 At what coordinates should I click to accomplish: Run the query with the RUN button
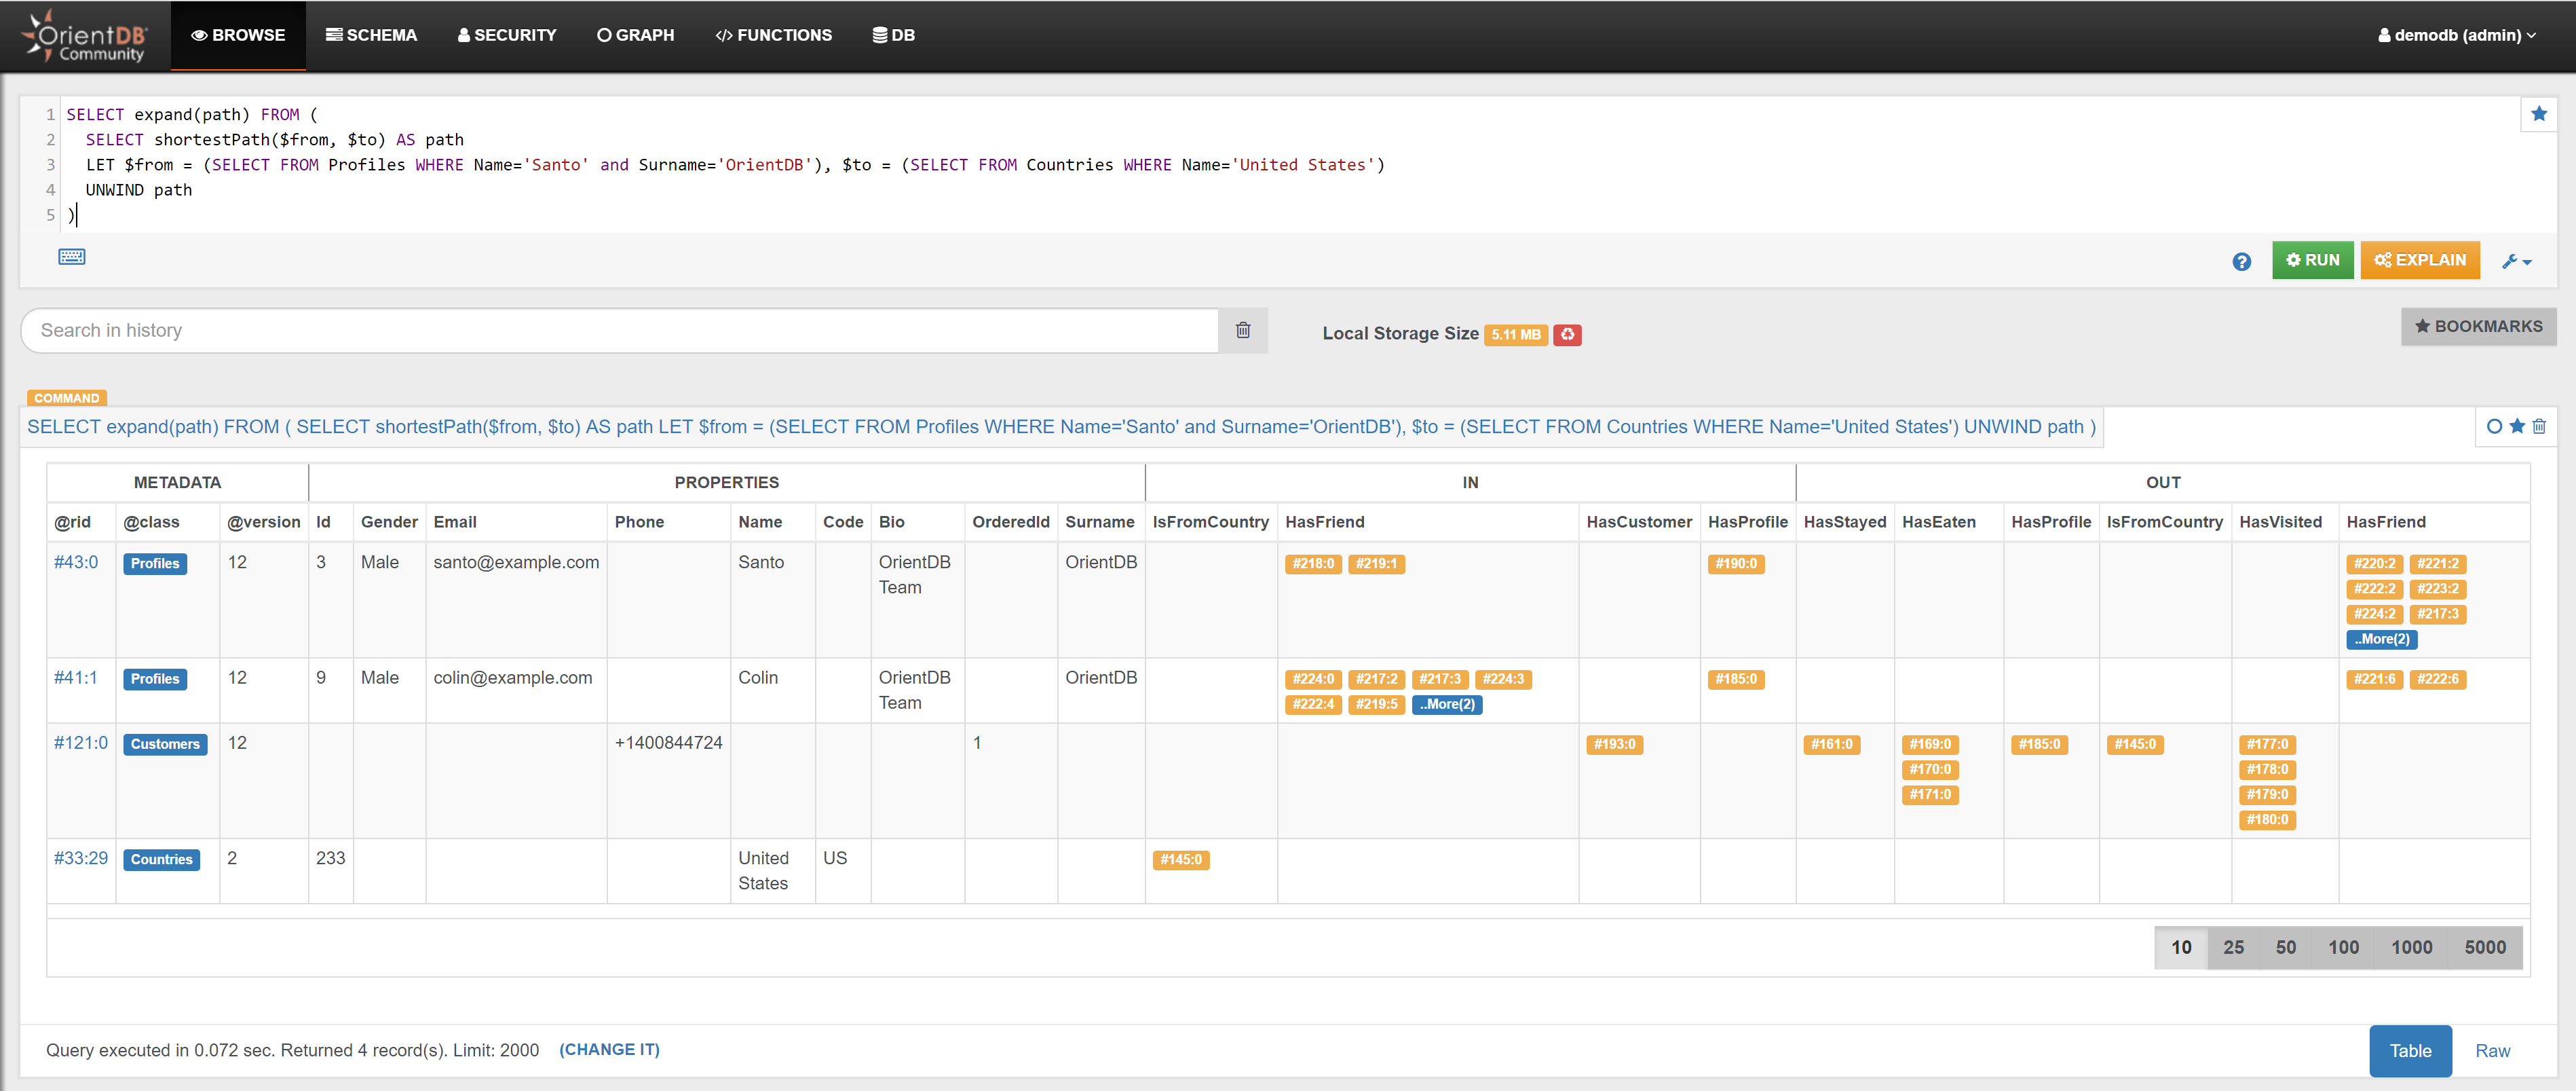tap(2312, 260)
